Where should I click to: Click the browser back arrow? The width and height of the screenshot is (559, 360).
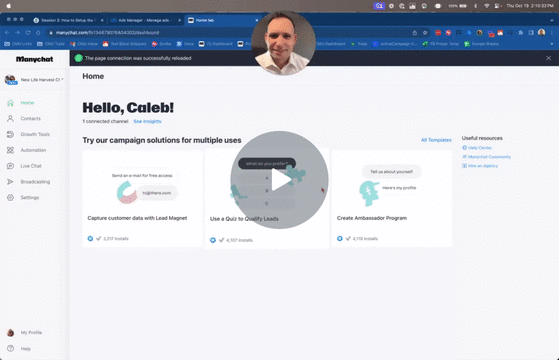[x=7, y=32]
